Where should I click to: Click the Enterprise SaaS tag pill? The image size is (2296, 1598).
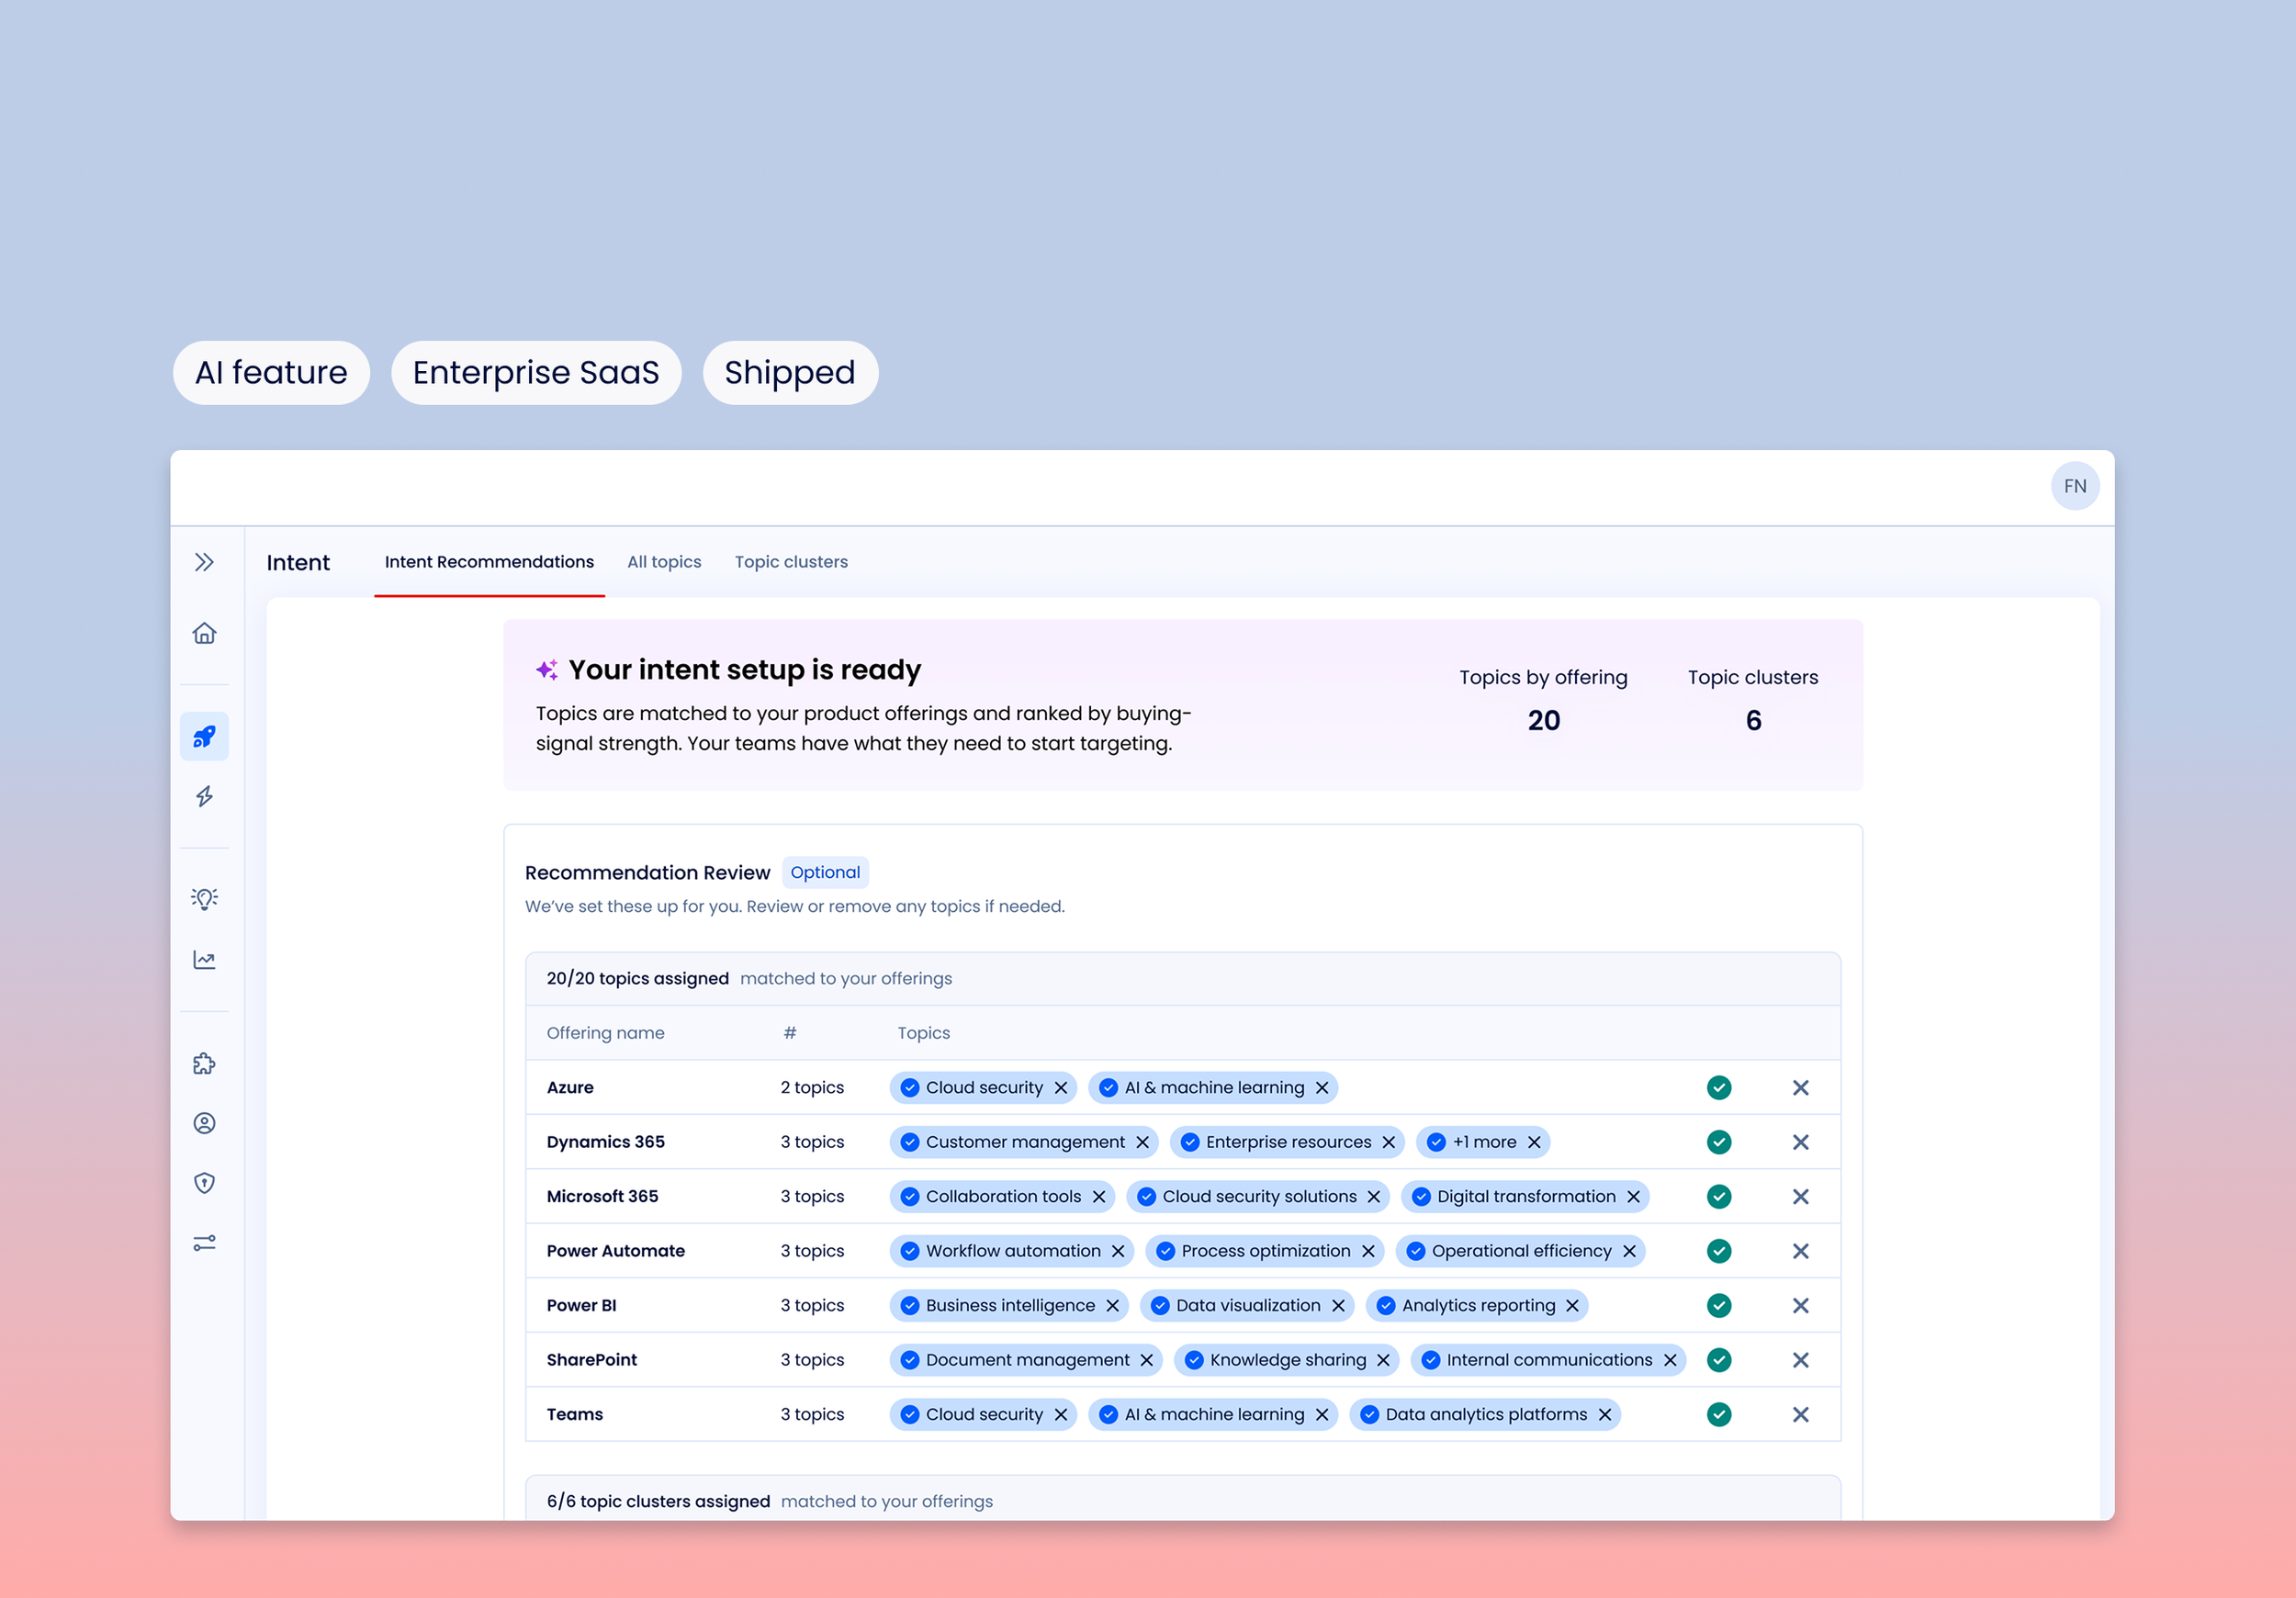[x=536, y=372]
